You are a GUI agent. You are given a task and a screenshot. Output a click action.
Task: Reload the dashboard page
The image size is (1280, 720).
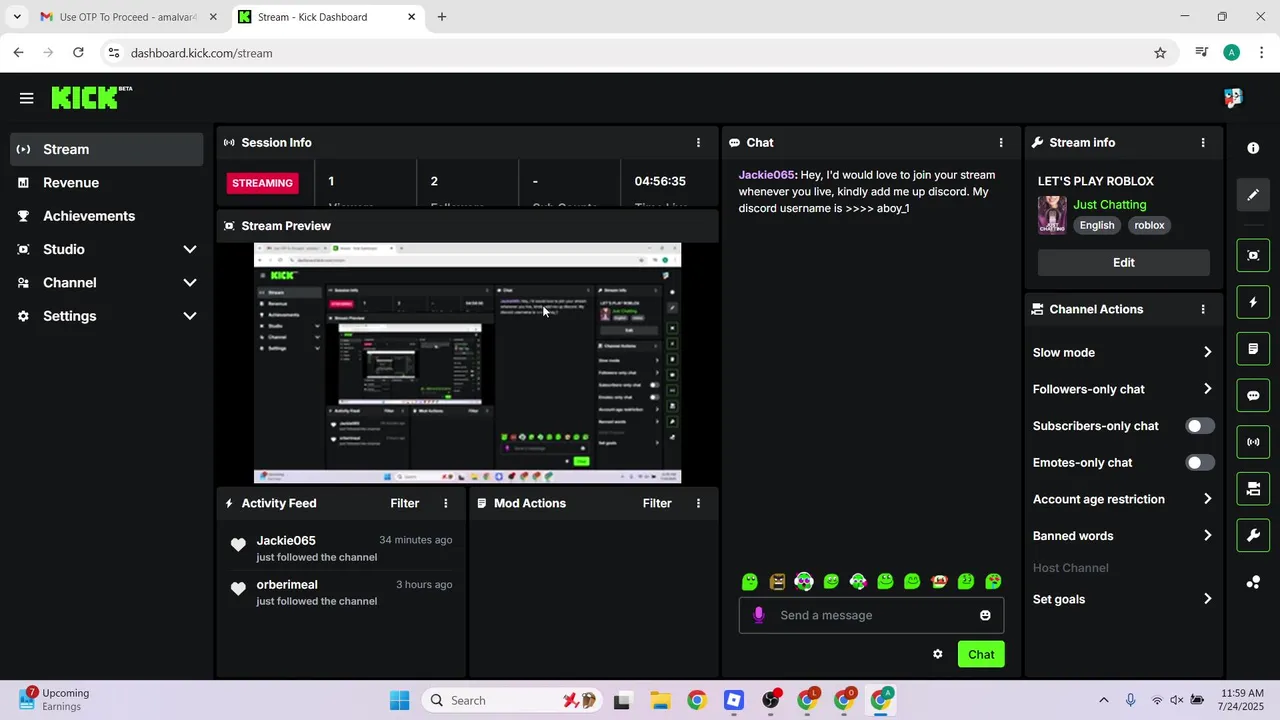[x=78, y=53]
